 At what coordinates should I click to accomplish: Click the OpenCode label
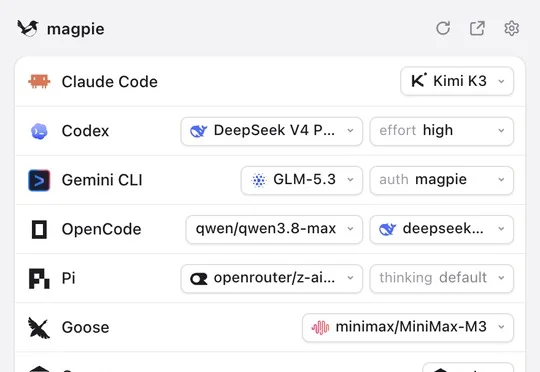[x=101, y=229]
